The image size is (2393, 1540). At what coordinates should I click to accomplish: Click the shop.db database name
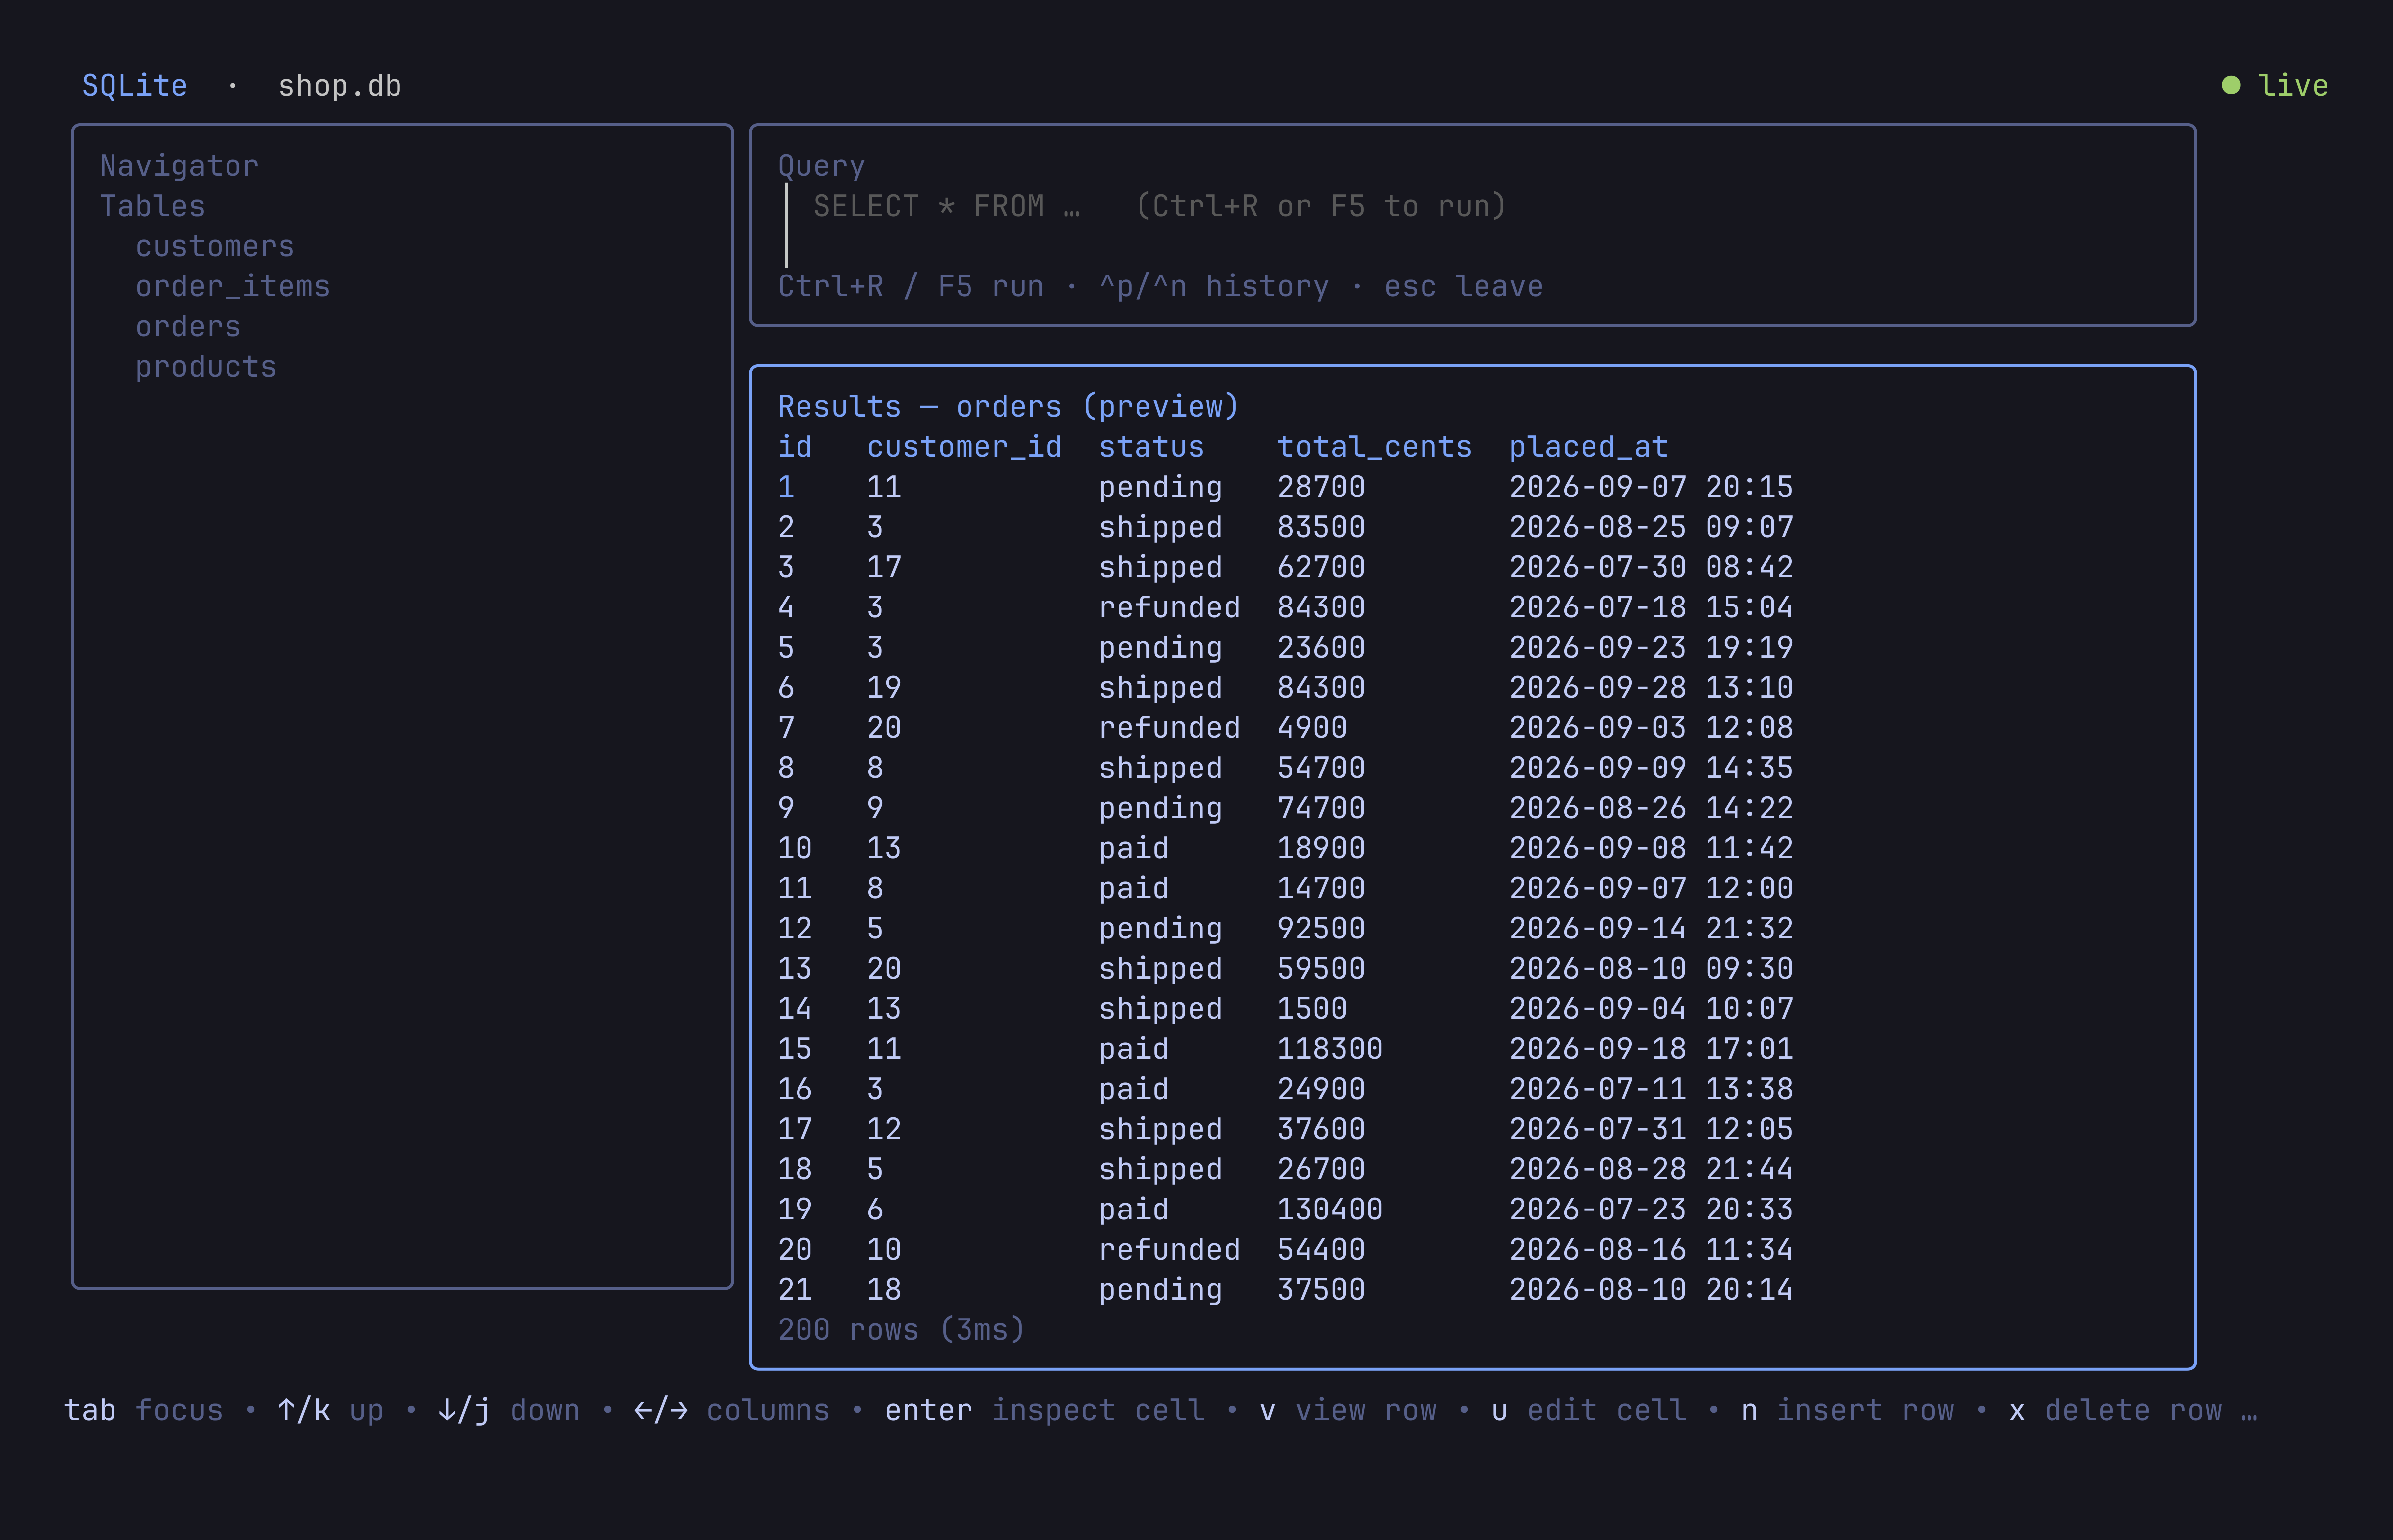tap(339, 85)
